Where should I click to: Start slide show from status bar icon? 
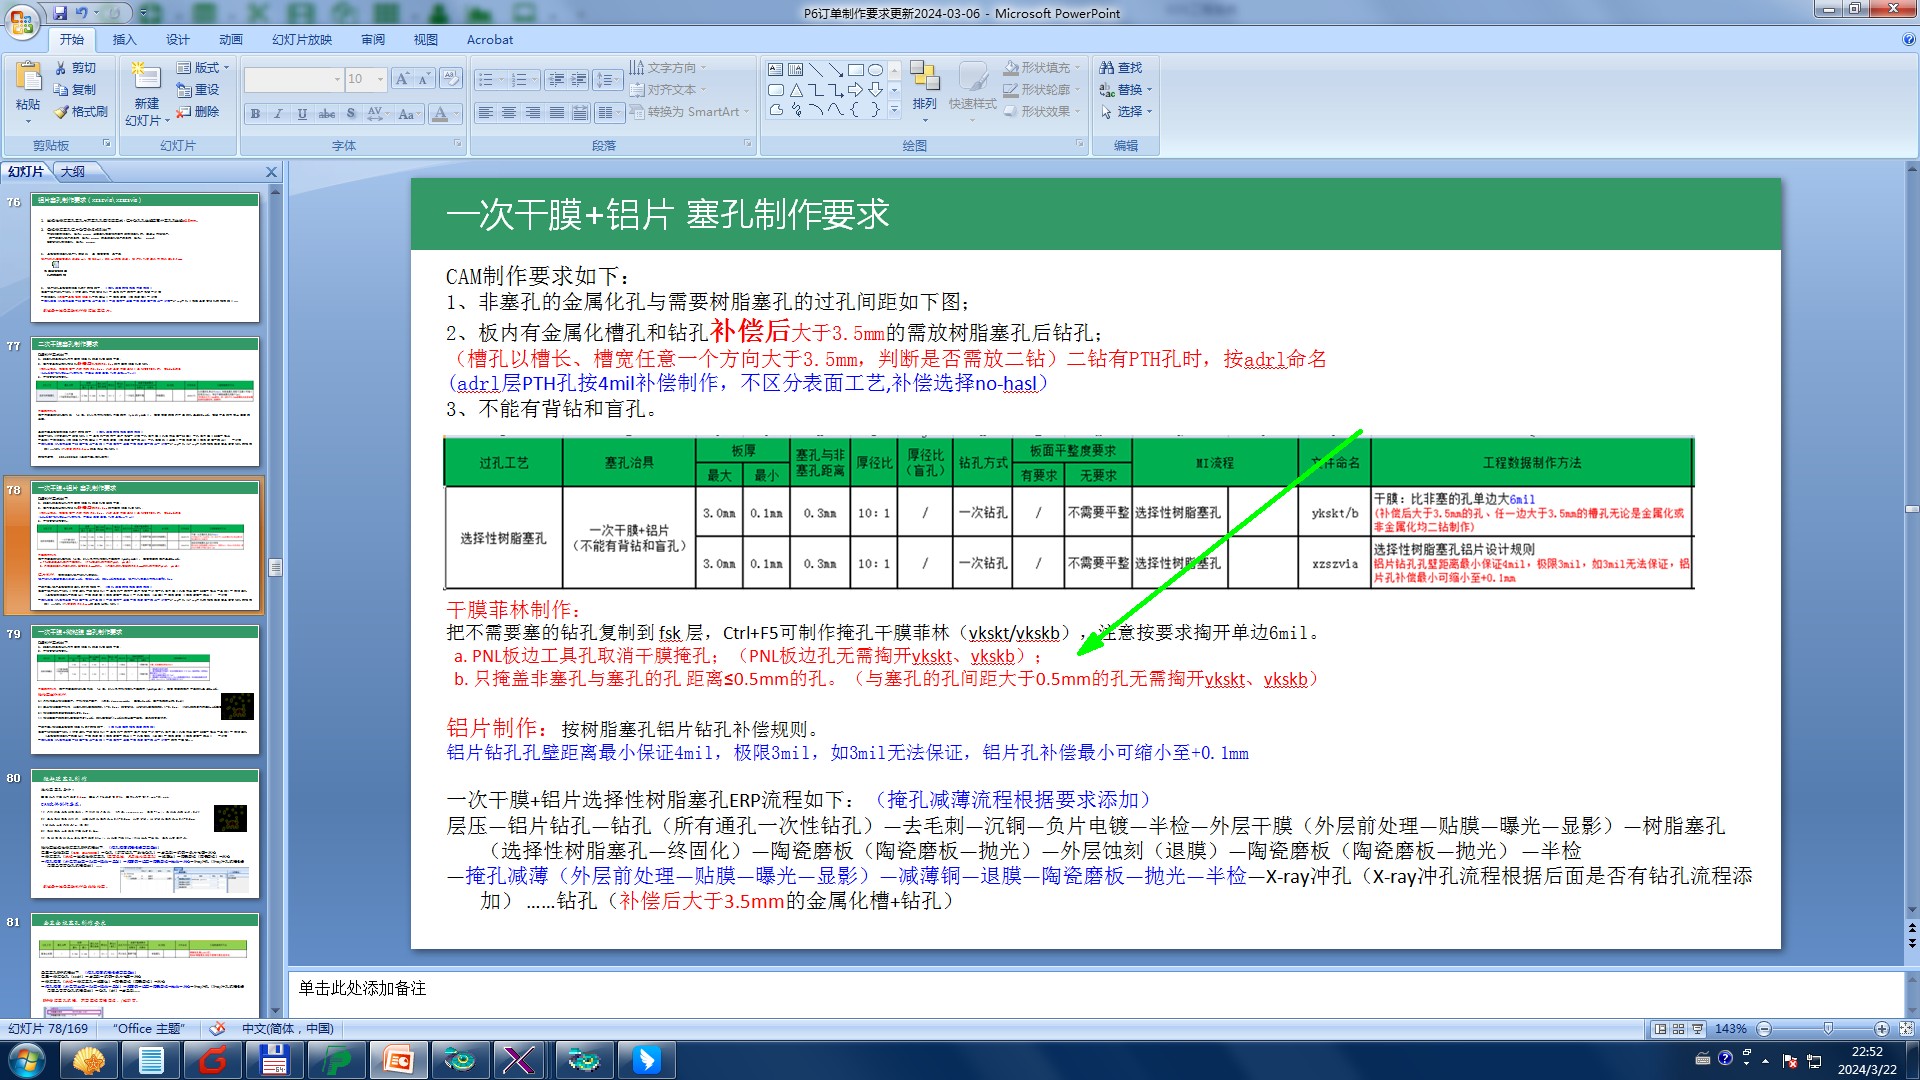1697,1029
